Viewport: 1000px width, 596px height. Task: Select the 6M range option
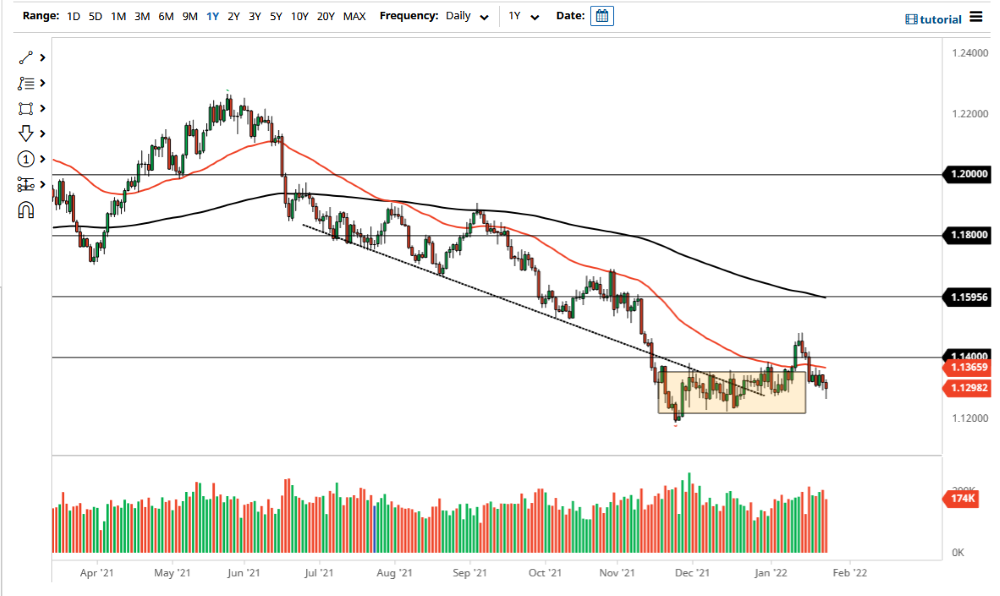pos(166,16)
